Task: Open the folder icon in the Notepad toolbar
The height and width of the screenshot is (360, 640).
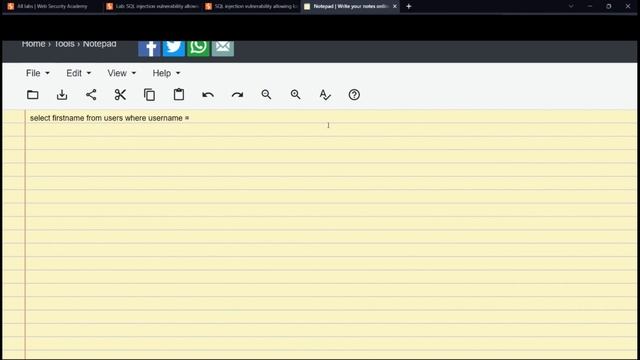Action: pyautogui.click(x=33, y=95)
